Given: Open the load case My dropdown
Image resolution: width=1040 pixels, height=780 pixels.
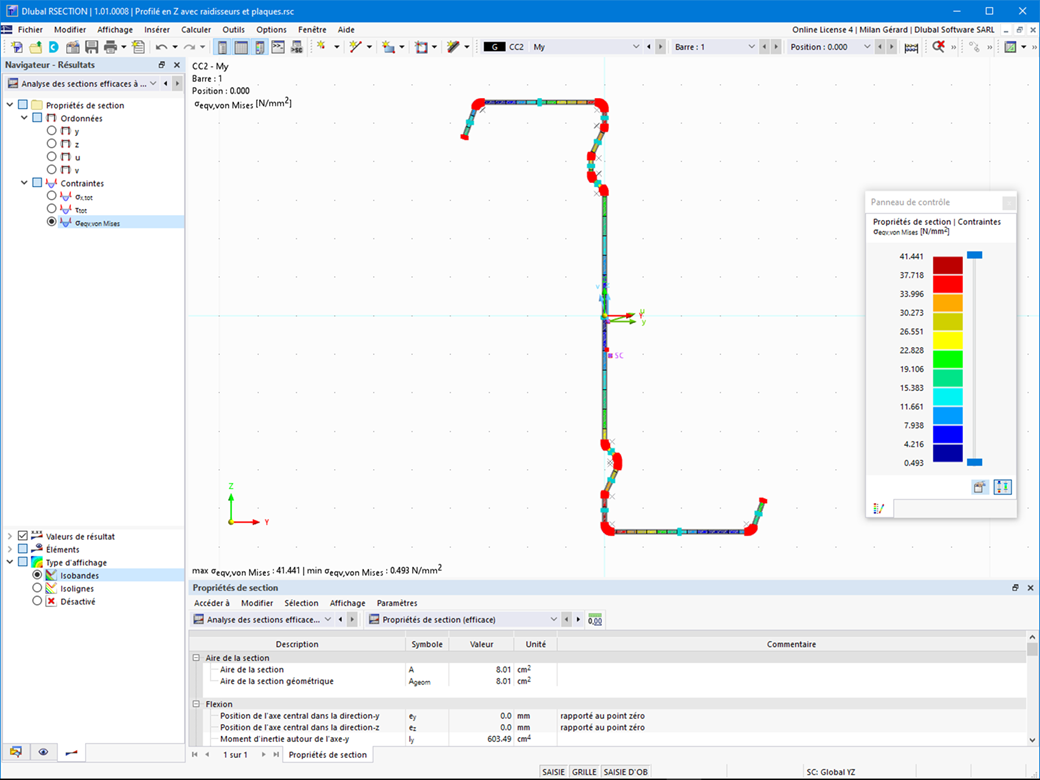Looking at the screenshot, I should [x=635, y=47].
